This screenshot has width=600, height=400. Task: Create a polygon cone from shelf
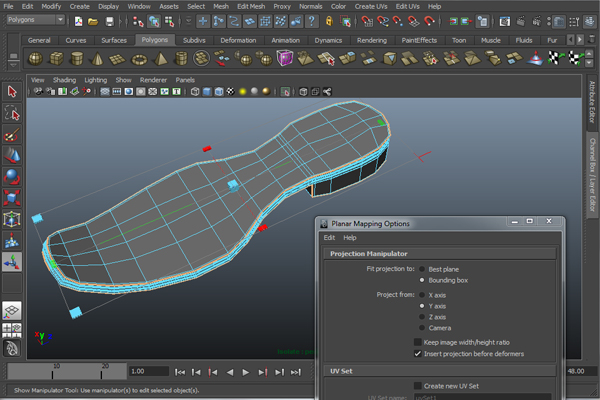pyautogui.click(x=97, y=59)
